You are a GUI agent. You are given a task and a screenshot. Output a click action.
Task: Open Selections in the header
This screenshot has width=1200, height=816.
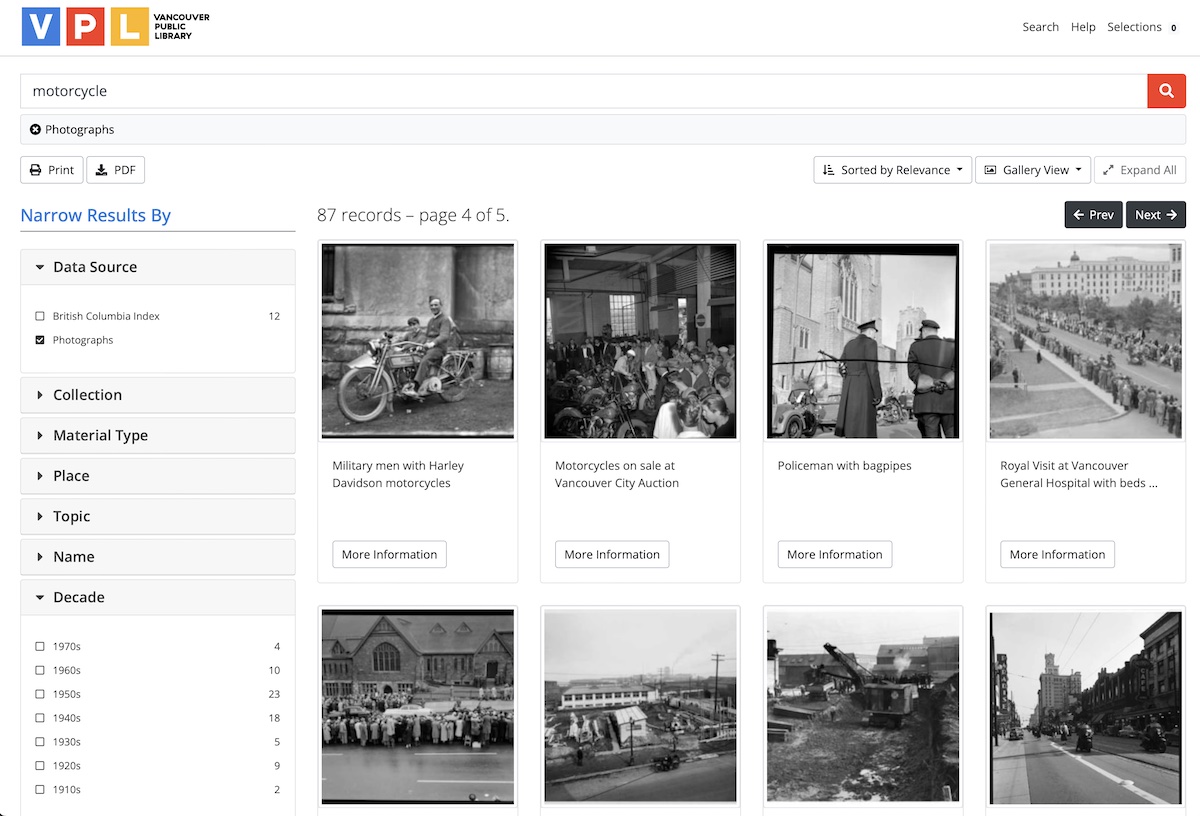[1143, 27]
